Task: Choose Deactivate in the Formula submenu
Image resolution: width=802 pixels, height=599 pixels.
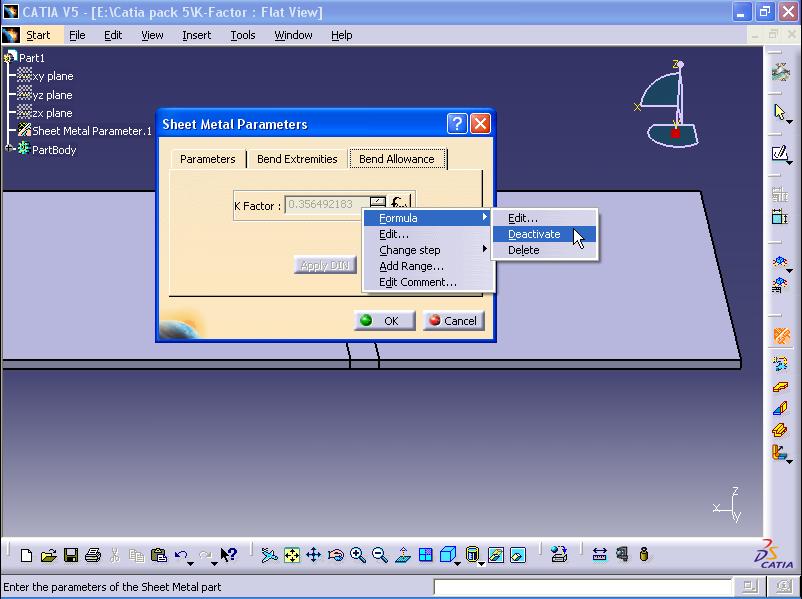Action: coord(545,234)
